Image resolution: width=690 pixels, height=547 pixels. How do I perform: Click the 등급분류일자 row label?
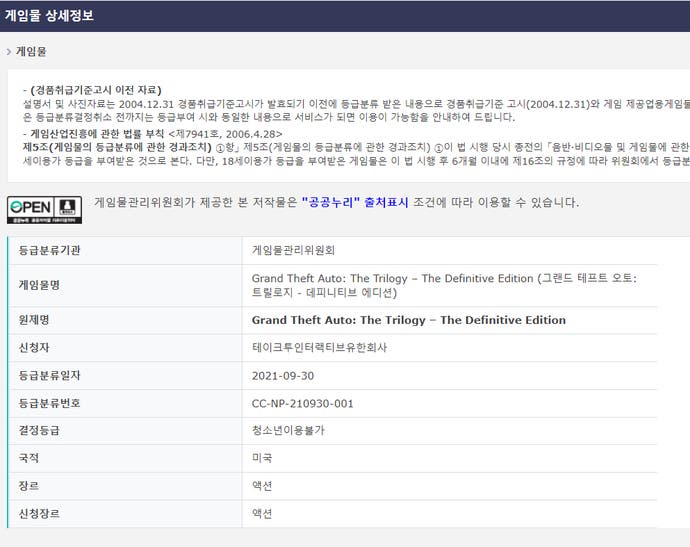(49, 375)
